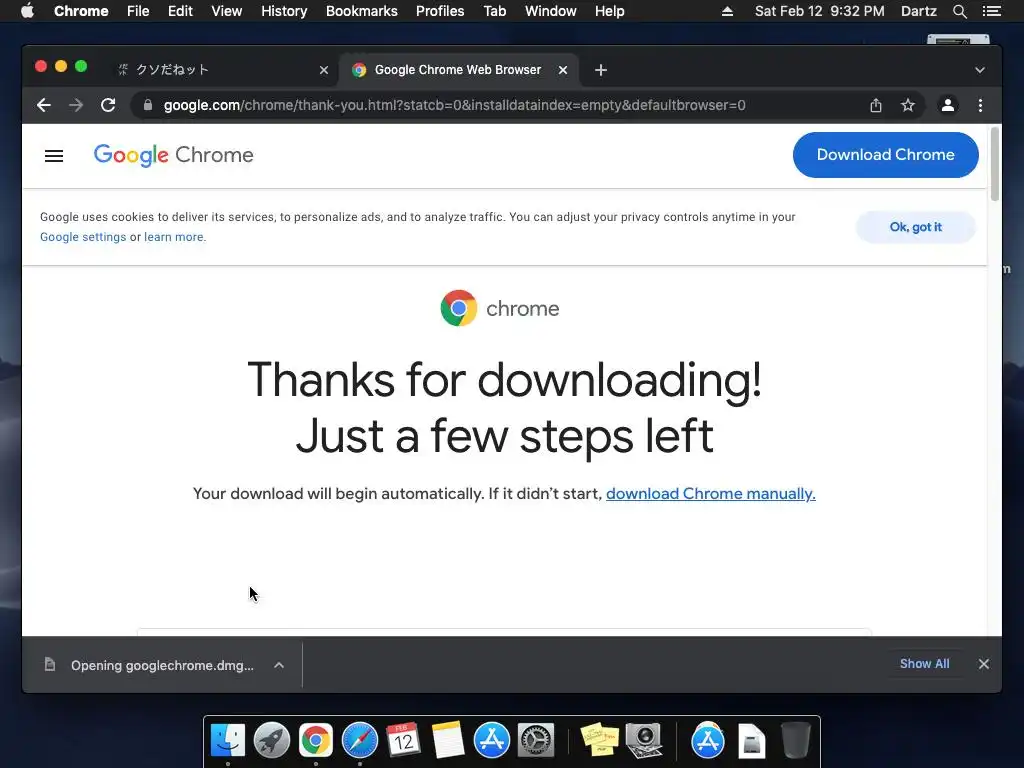Click download Chrome manually link
The image size is (1024, 768).
click(x=711, y=494)
